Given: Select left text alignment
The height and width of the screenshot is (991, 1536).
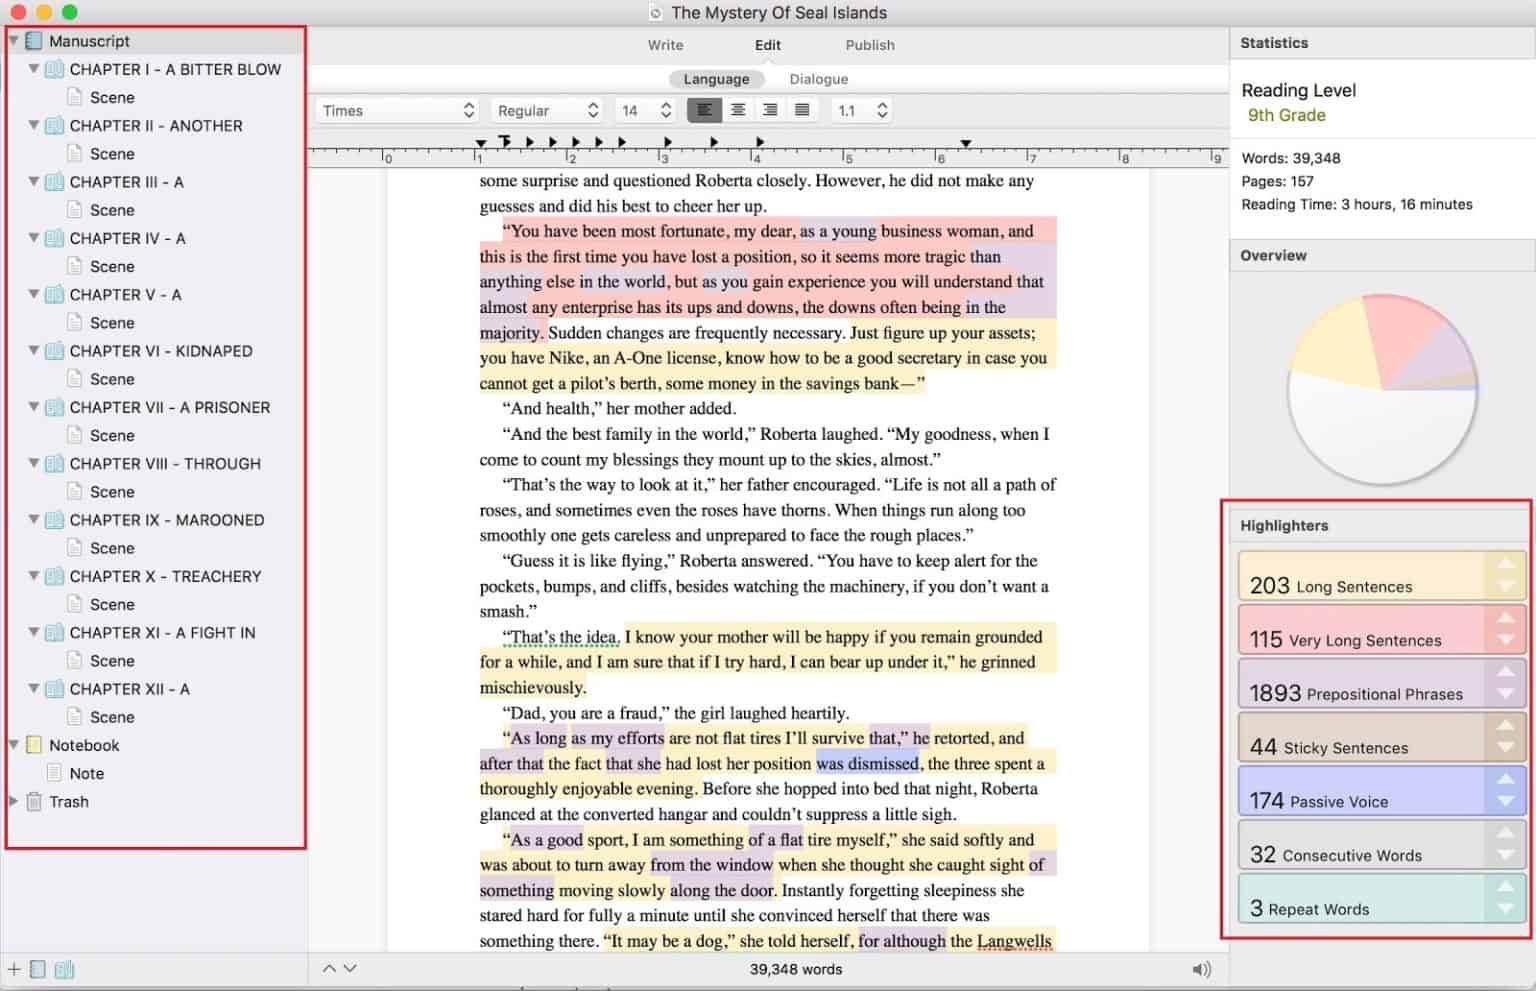Looking at the screenshot, I should tap(705, 110).
